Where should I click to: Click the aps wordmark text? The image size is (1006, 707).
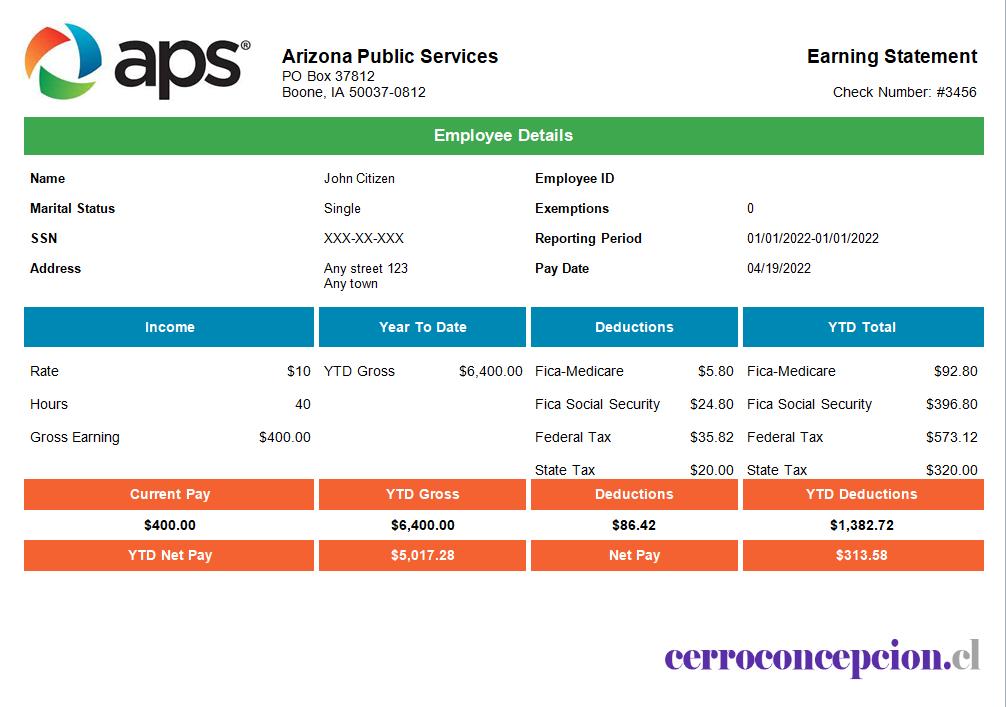tap(182, 67)
